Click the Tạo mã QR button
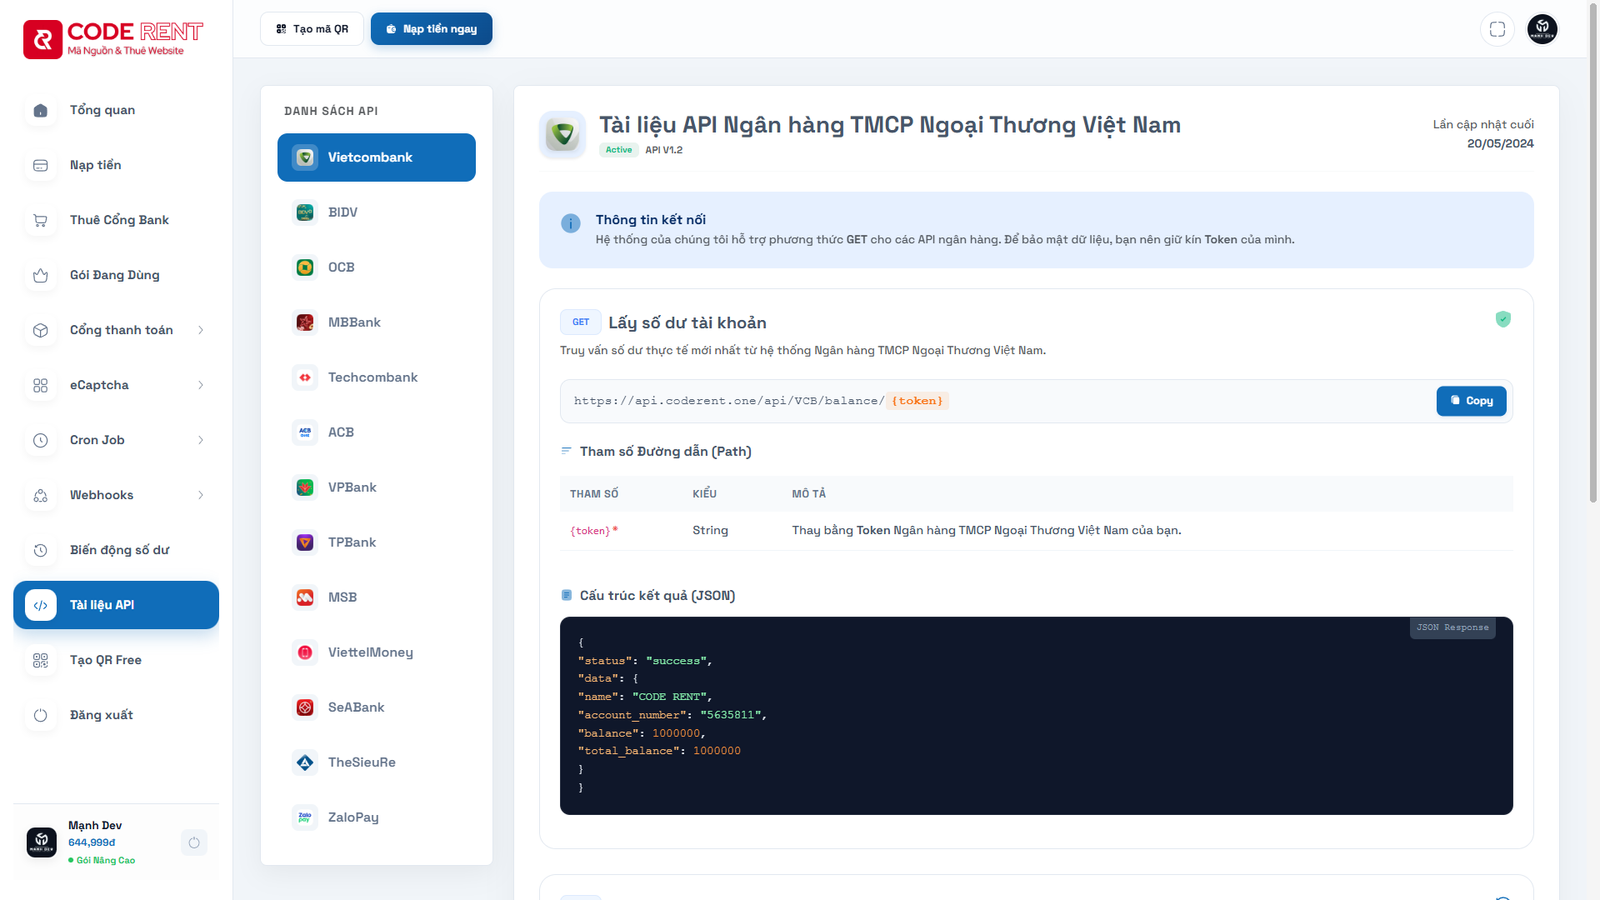The width and height of the screenshot is (1600, 900). coord(312,29)
